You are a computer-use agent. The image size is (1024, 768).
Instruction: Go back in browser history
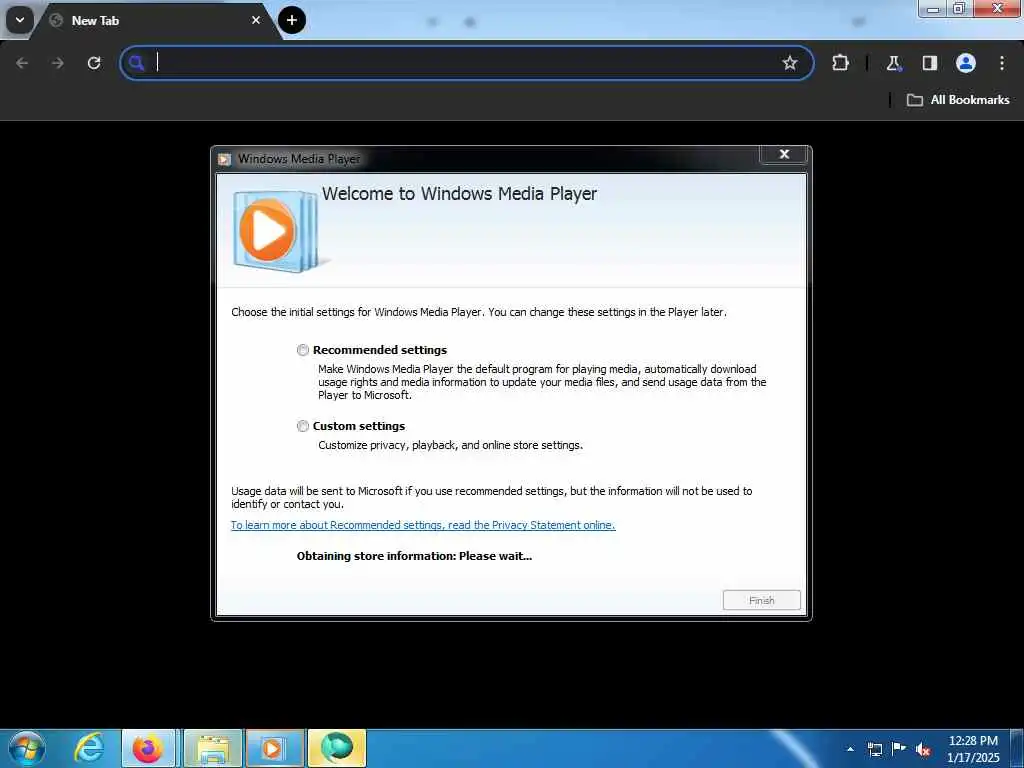pos(22,63)
